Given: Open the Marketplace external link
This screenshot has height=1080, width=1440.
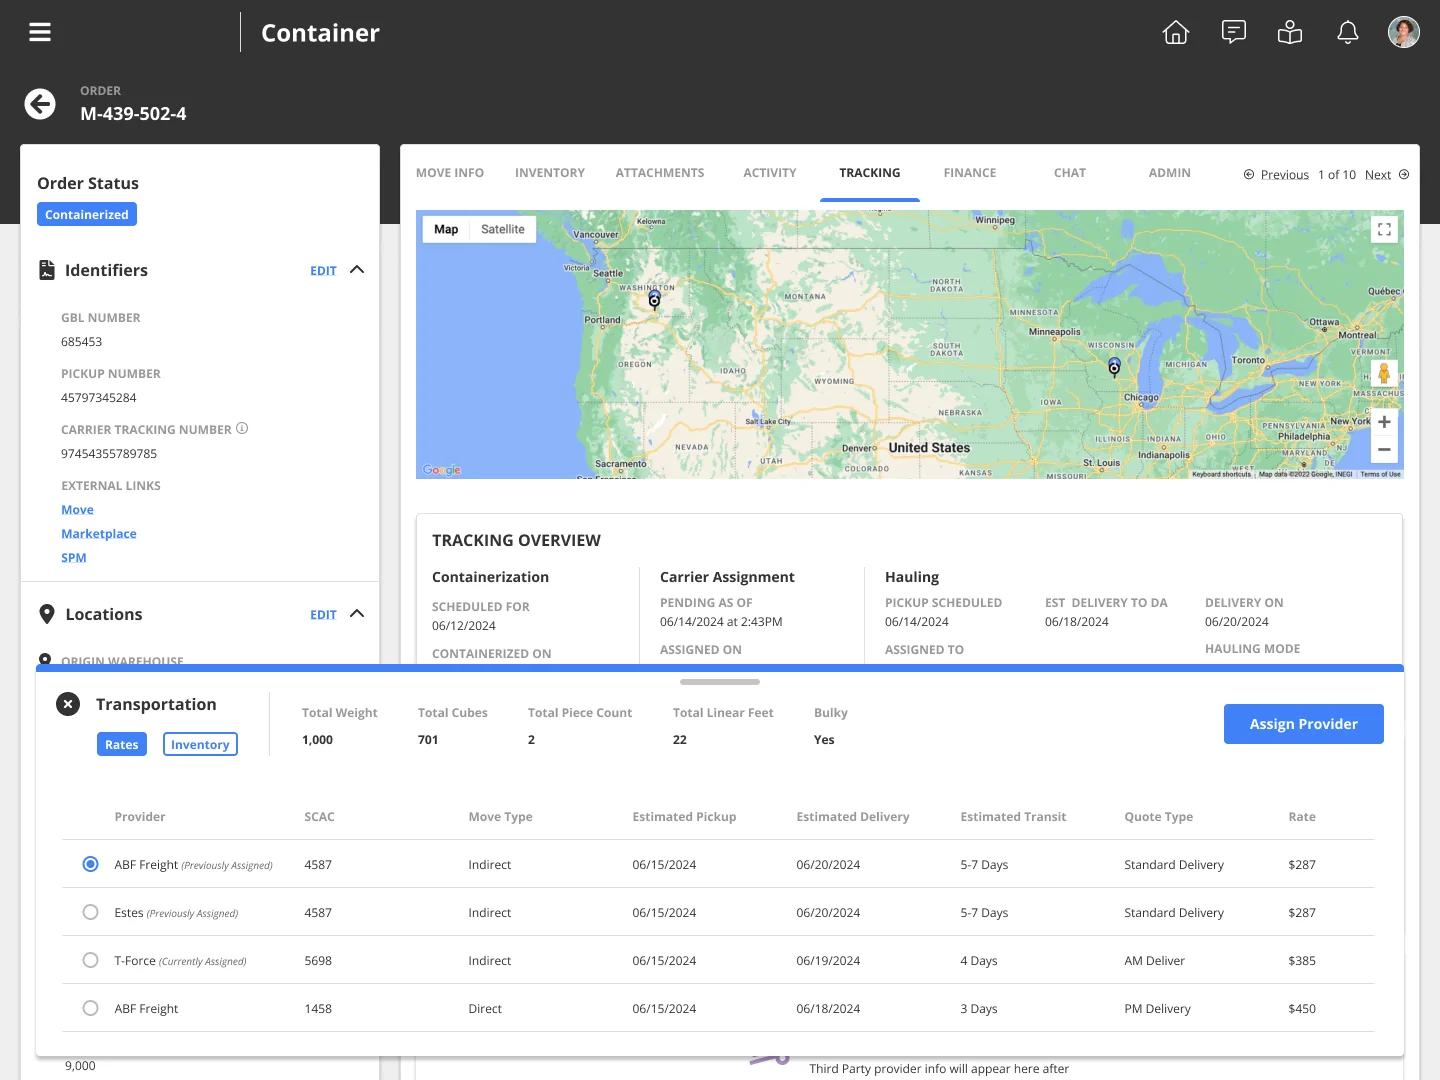Looking at the screenshot, I should point(99,534).
